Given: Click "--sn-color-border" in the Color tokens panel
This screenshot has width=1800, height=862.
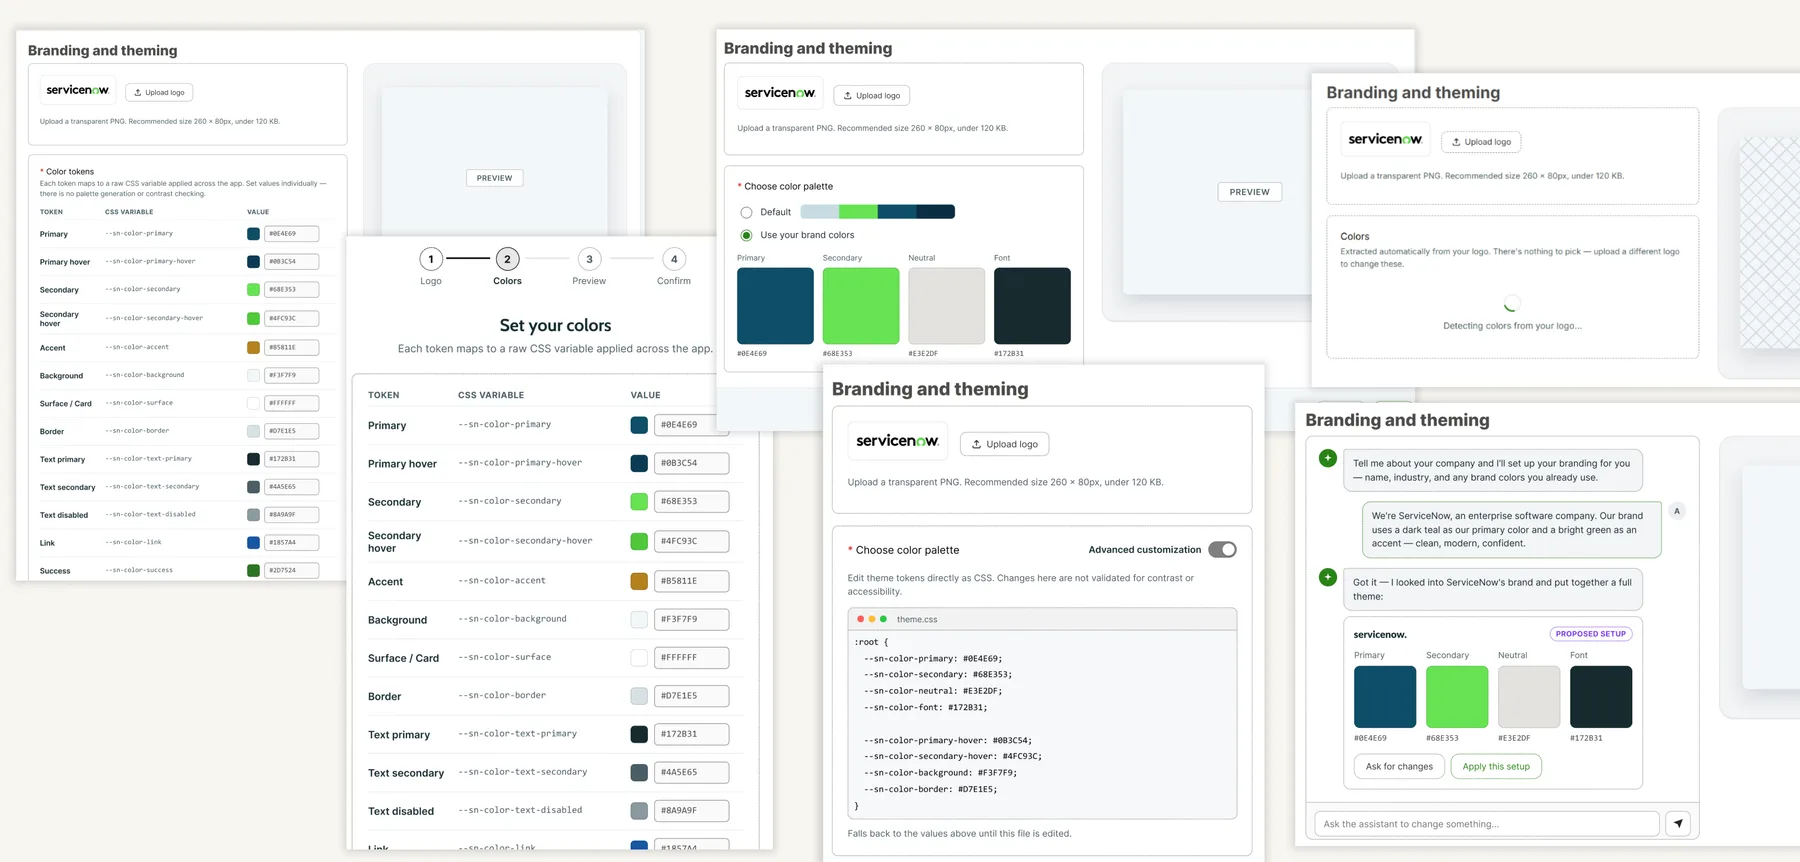Looking at the screenshot, I should click(x=137, y=431).
